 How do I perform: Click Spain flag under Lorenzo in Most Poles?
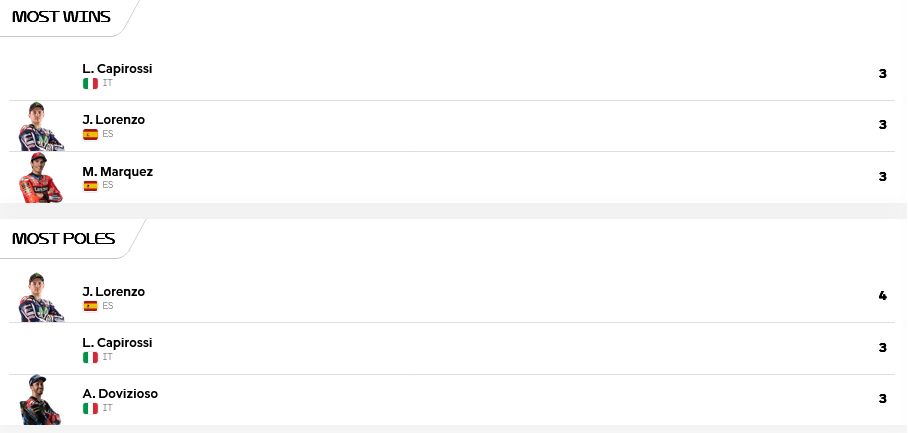pyautogui.click(x=90, y=306)
